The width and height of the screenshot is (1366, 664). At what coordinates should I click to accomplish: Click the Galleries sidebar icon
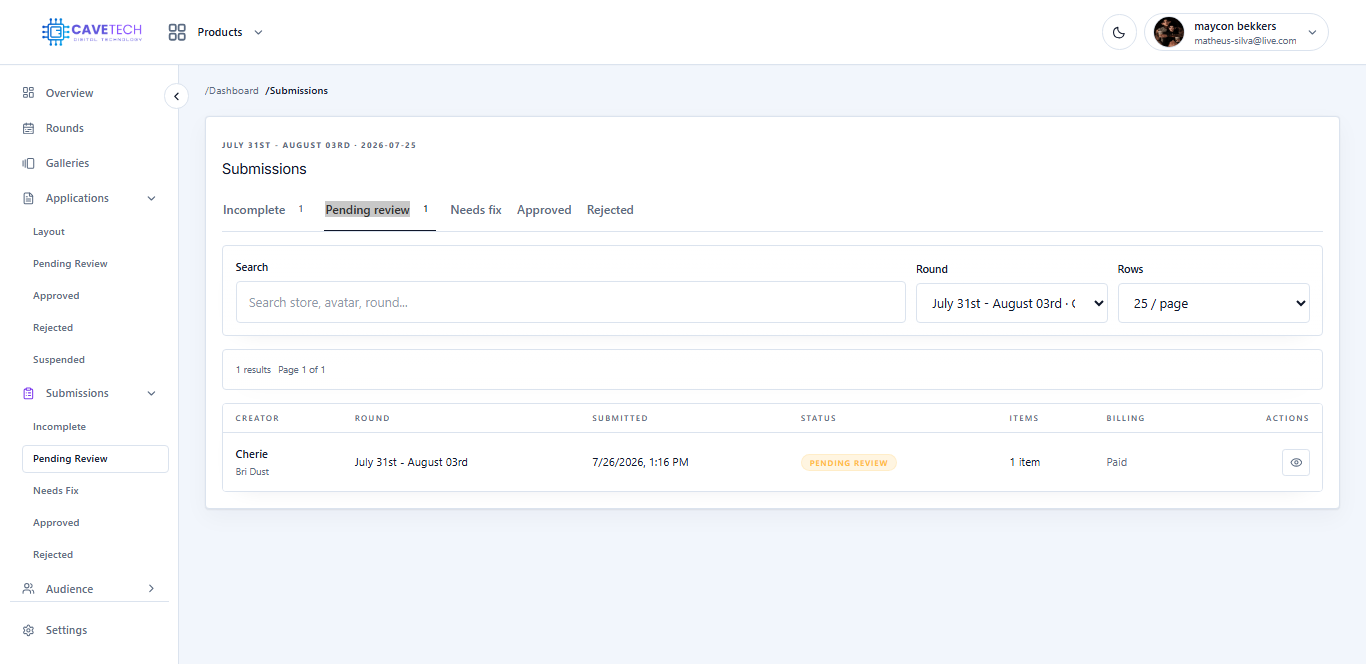pos(28,163)
